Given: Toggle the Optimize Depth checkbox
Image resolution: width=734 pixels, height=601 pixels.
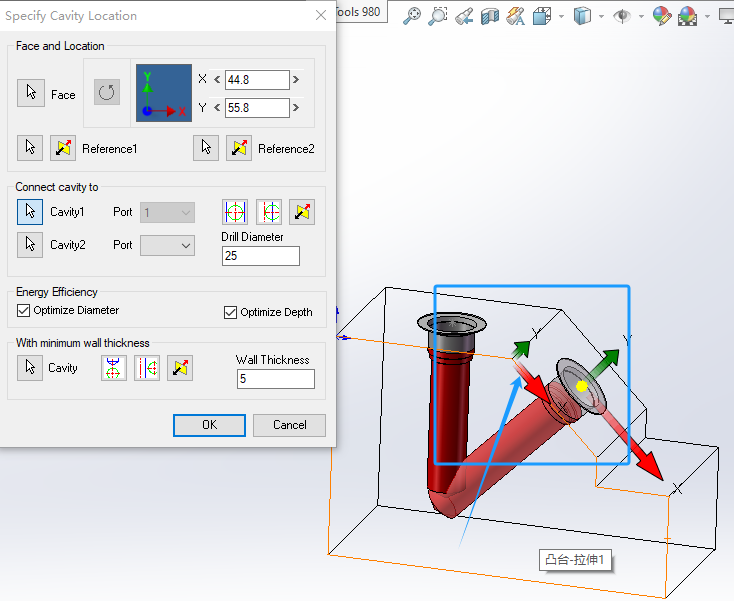Looking at the screenshot, I should click(x=230, y=312).
